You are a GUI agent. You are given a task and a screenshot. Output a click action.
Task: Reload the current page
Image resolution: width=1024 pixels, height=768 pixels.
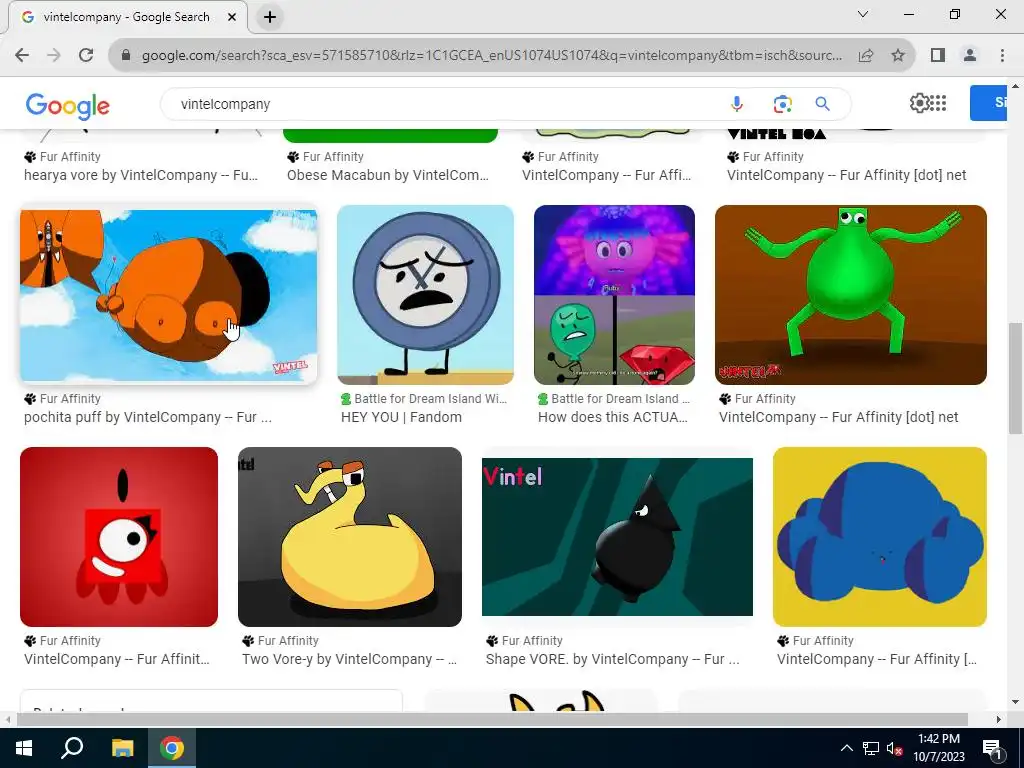click(86, 55)
